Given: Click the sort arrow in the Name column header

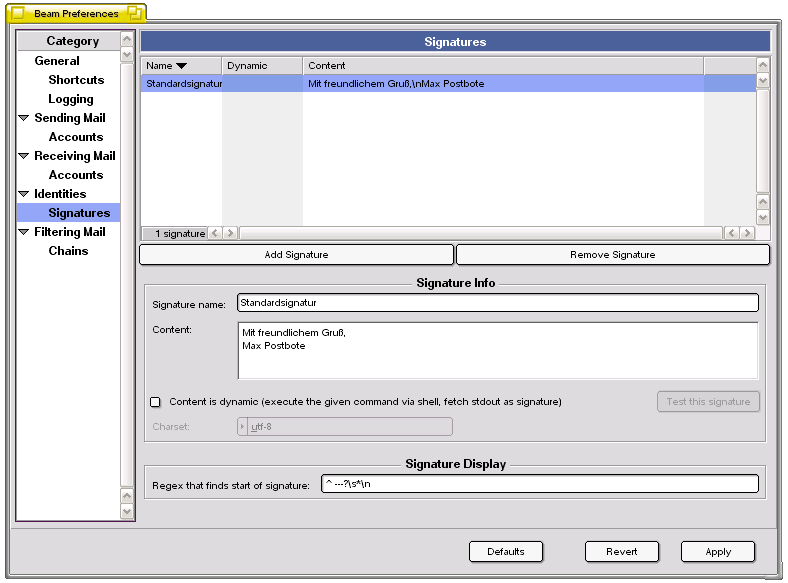Looking at the screenshot, I should point(181,66).
